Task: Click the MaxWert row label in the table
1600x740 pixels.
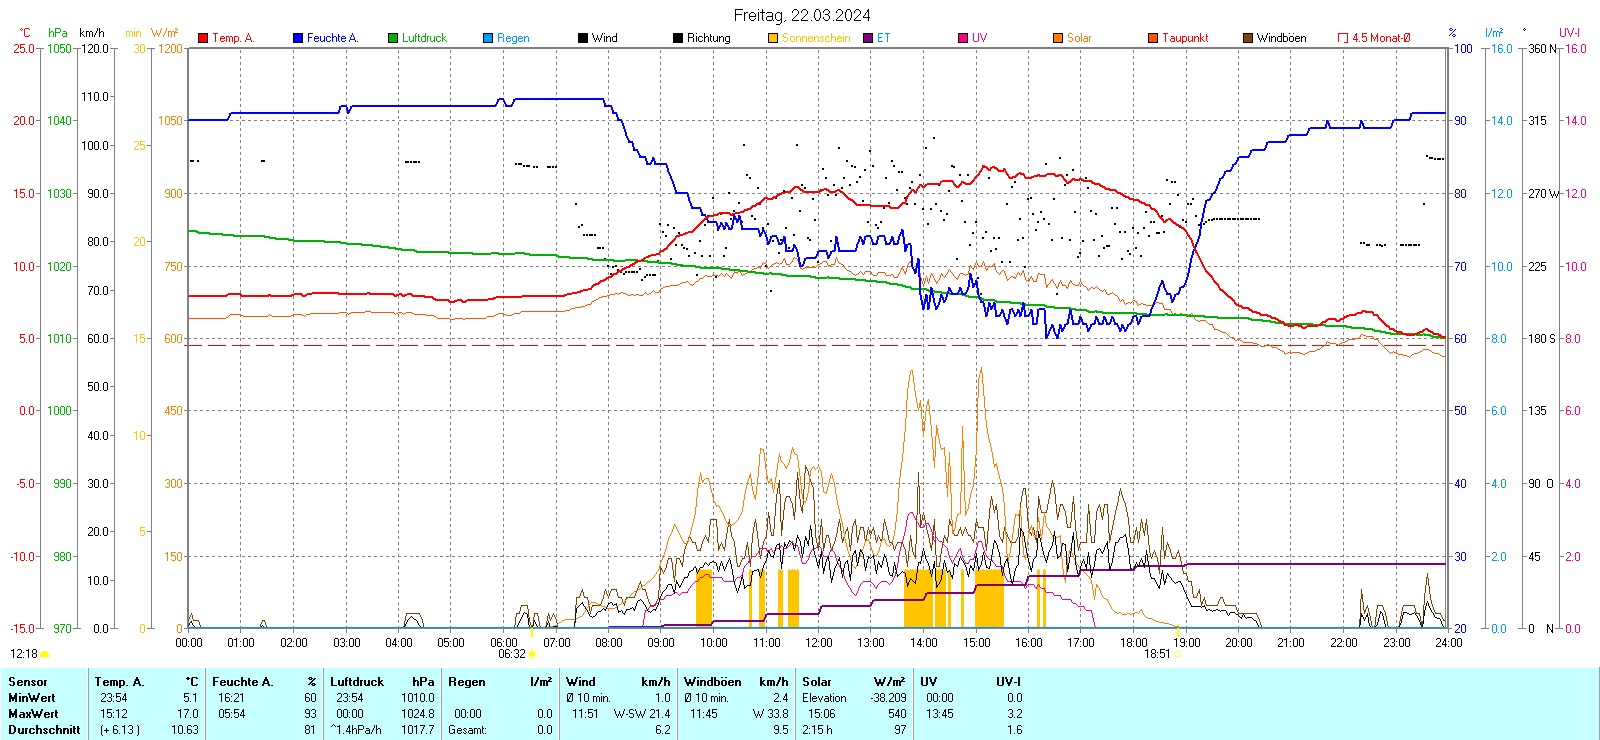Action: click(x=33, y=714)
